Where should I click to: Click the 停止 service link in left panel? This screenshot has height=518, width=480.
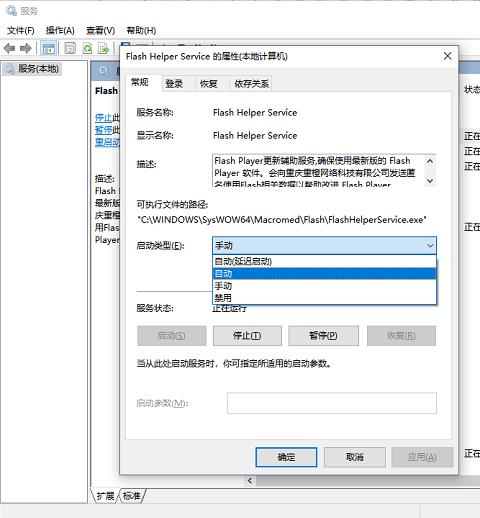pyautogui.click(x=103, y=117)
